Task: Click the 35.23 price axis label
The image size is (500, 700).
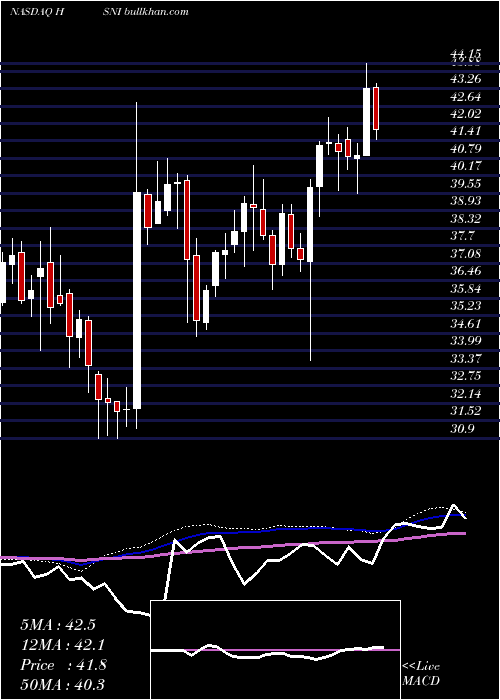Action: (x=467, y=306)
